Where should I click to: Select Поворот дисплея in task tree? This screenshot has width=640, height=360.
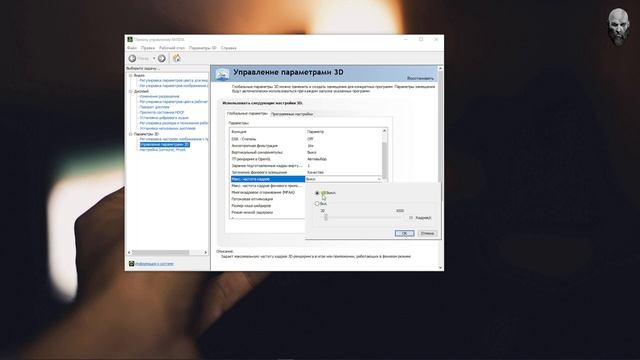tap(154, 107)
